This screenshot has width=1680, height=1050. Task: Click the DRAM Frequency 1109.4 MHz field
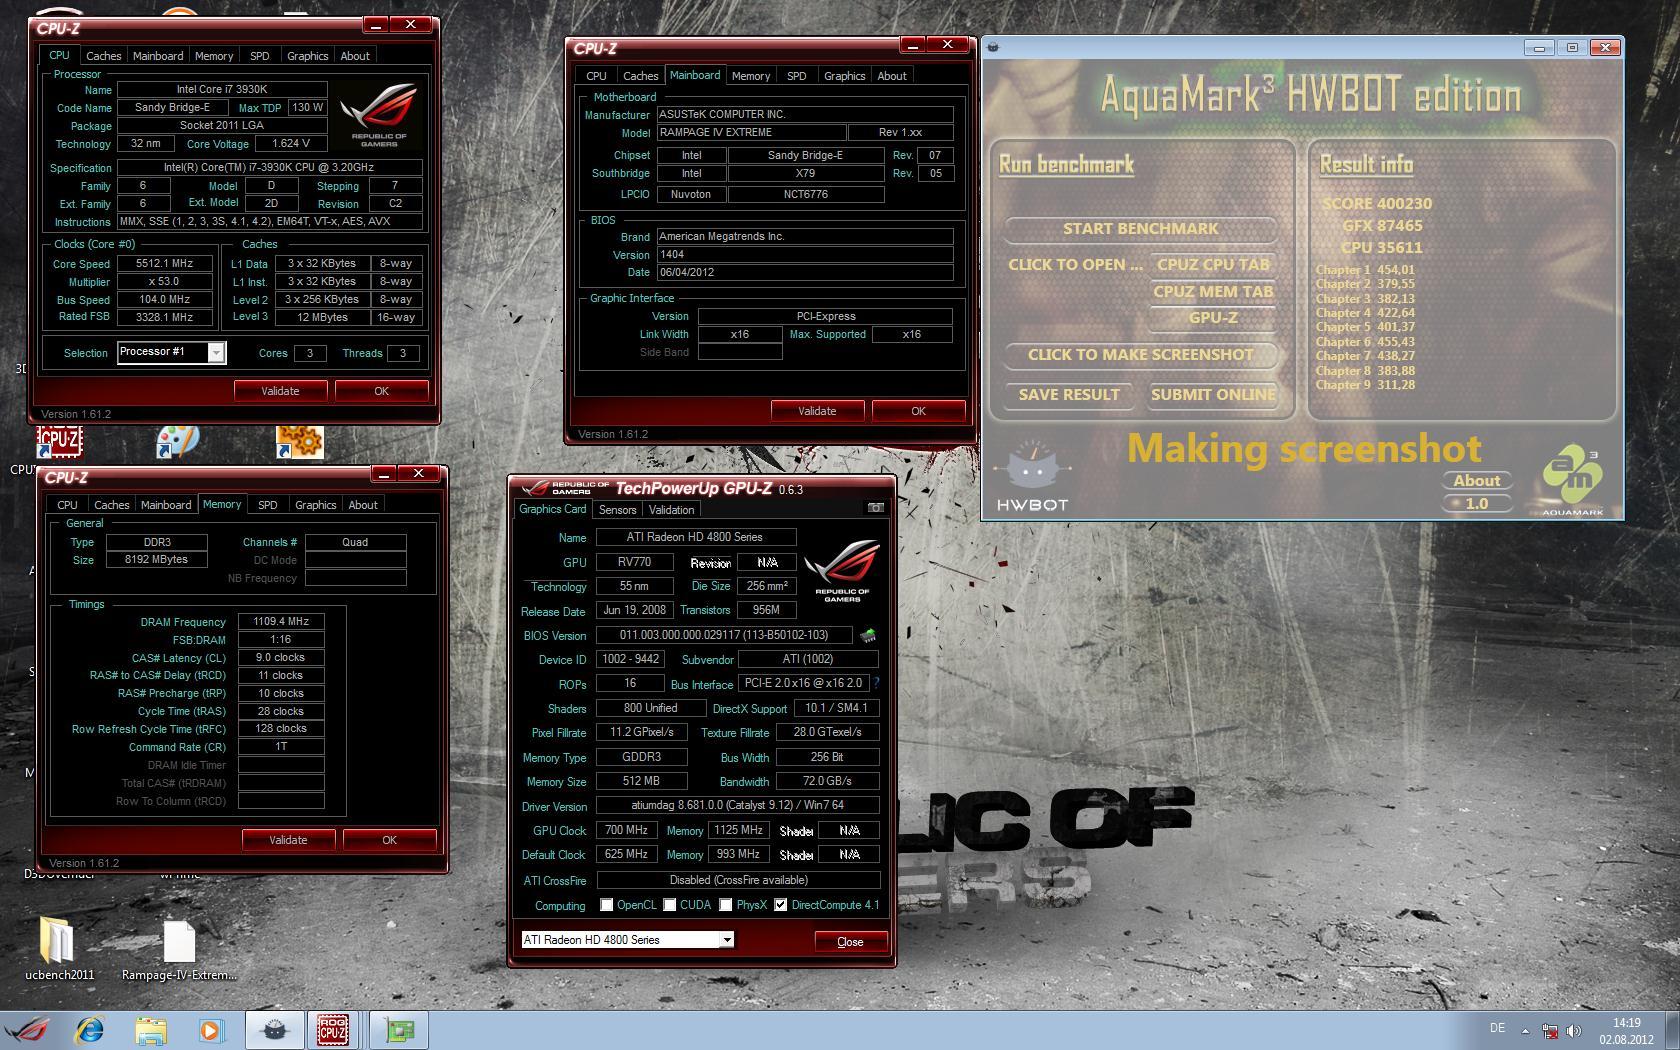tap(281, 621)
